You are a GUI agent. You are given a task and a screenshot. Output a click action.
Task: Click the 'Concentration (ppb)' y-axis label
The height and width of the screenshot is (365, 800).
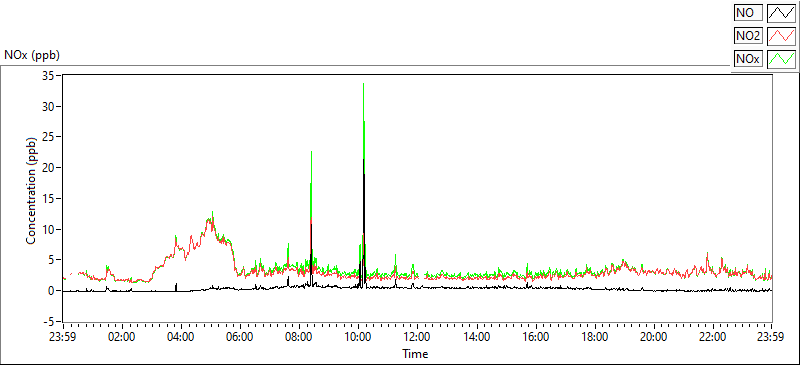(32, 191)
